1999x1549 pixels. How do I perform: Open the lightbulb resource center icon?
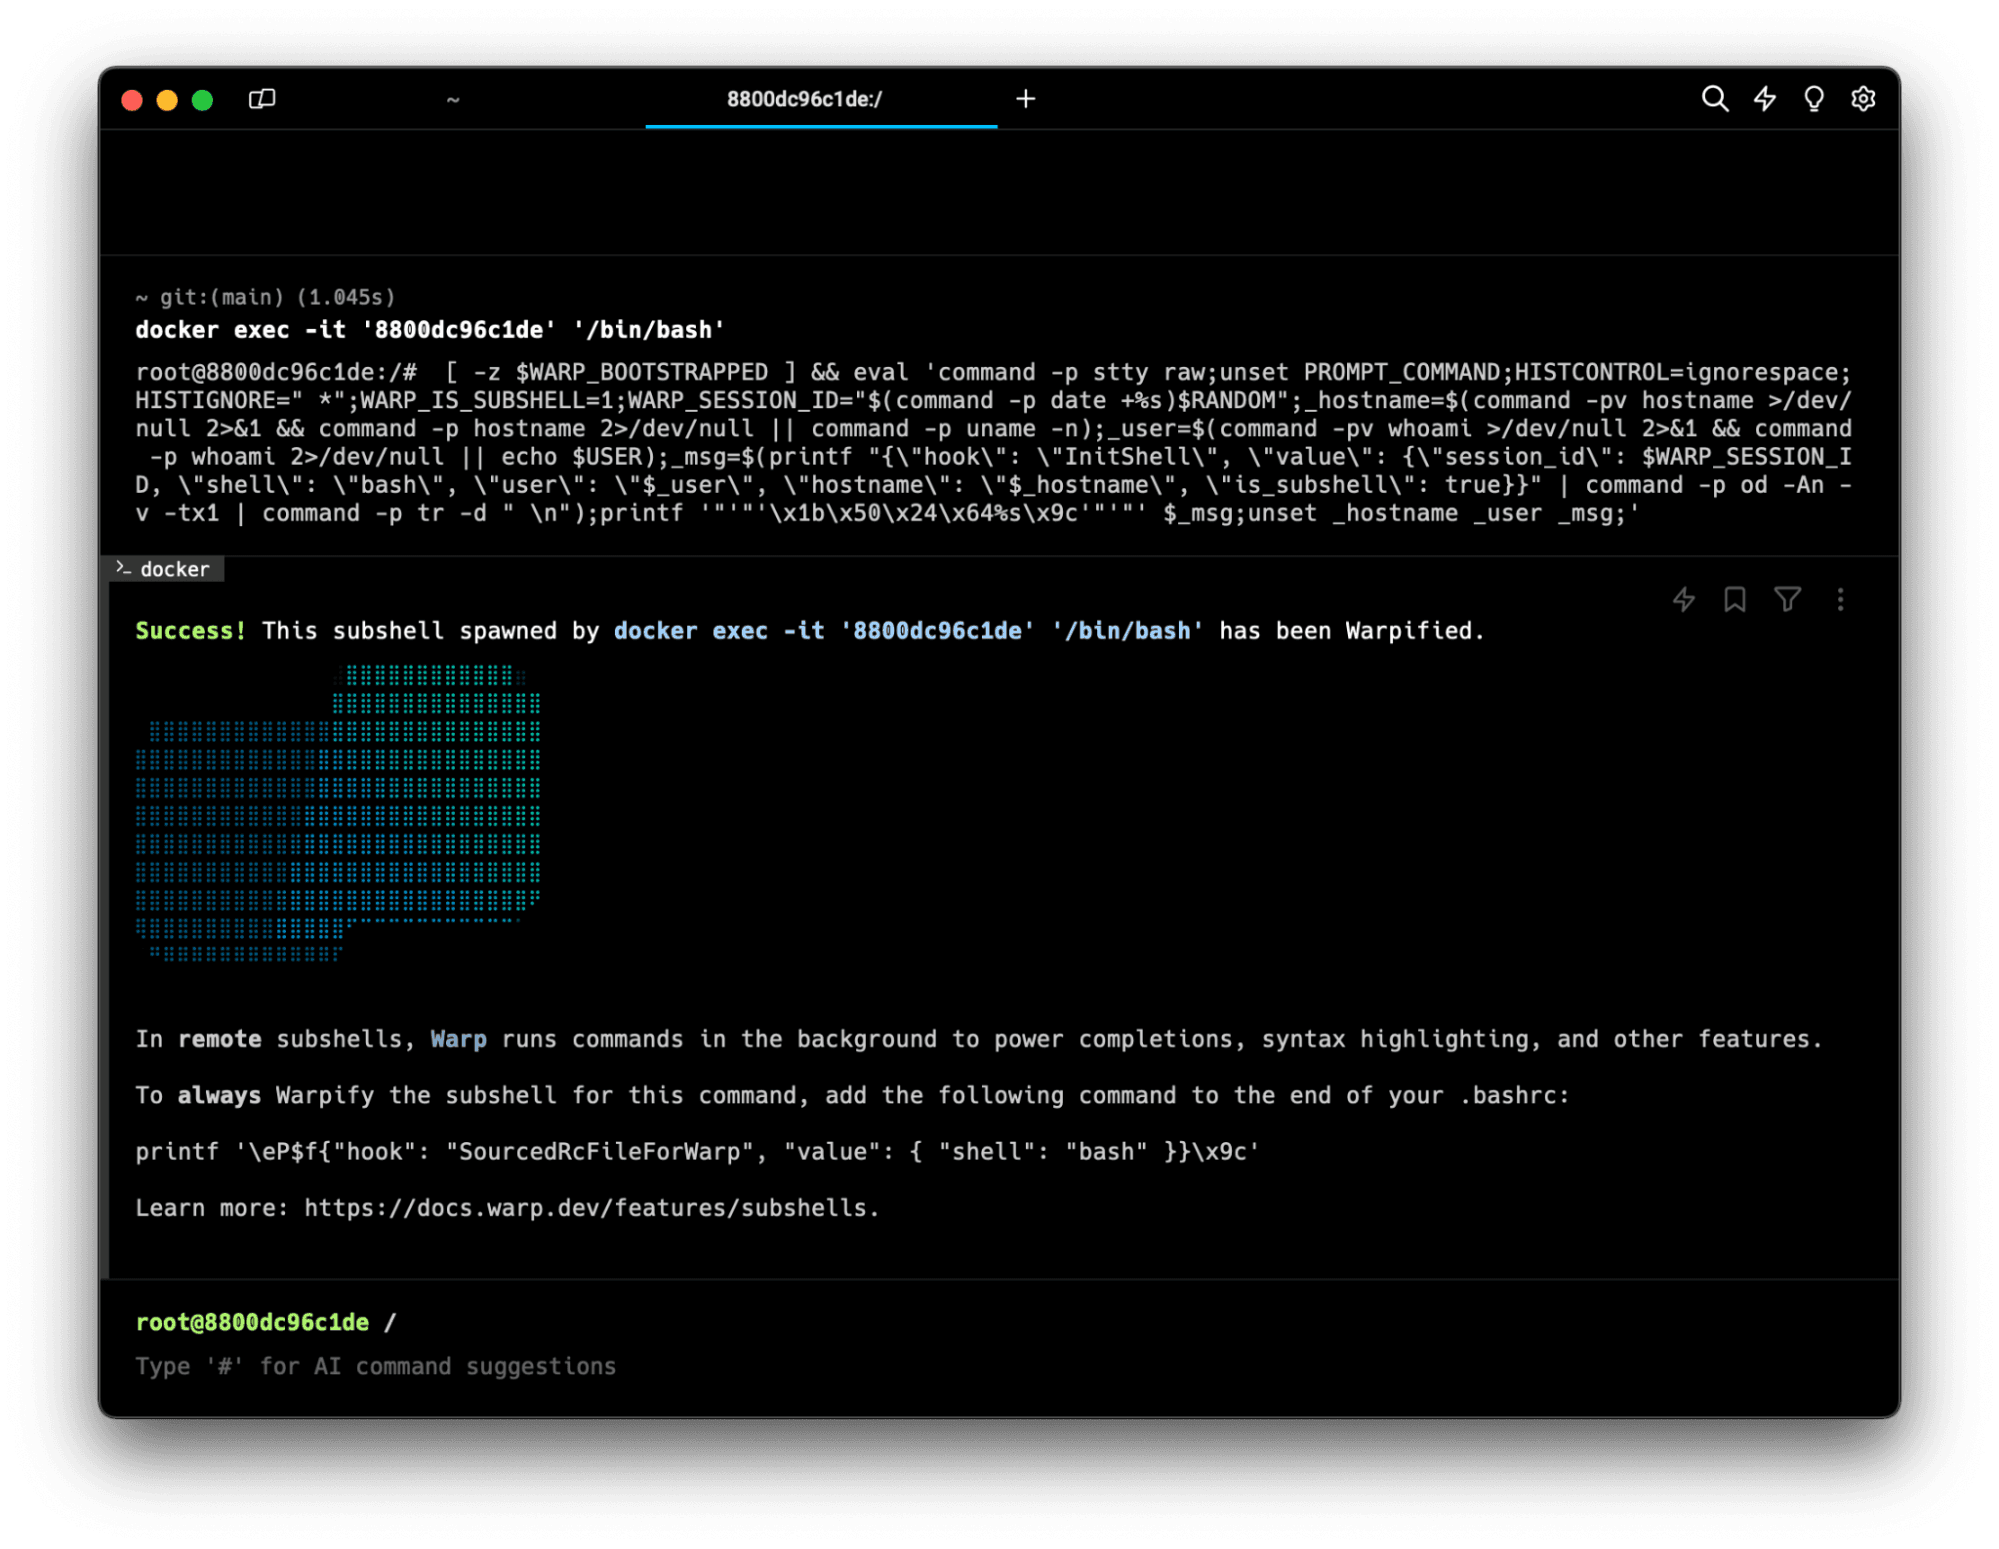(x=1813, y=99)
